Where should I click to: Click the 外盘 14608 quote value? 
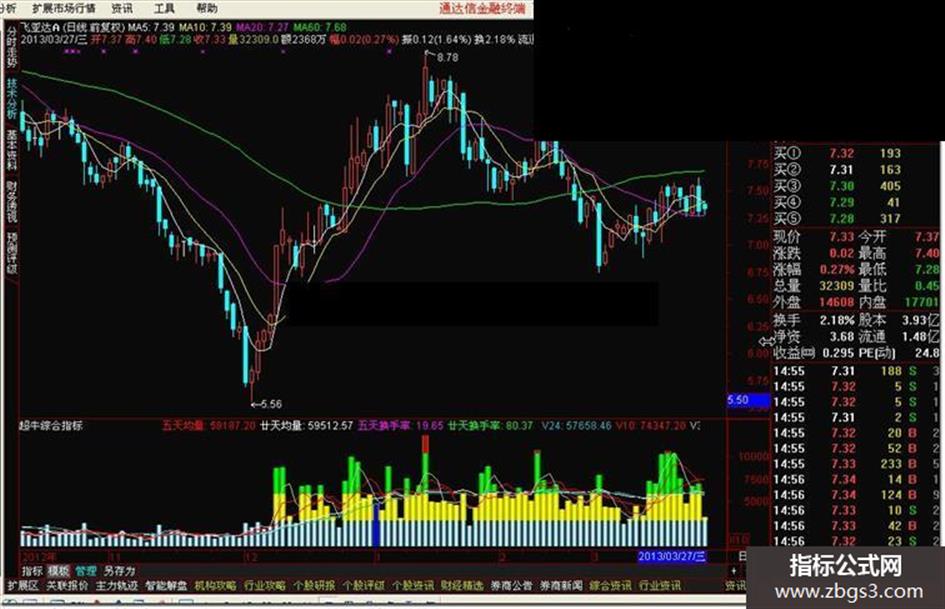[837, 302]
